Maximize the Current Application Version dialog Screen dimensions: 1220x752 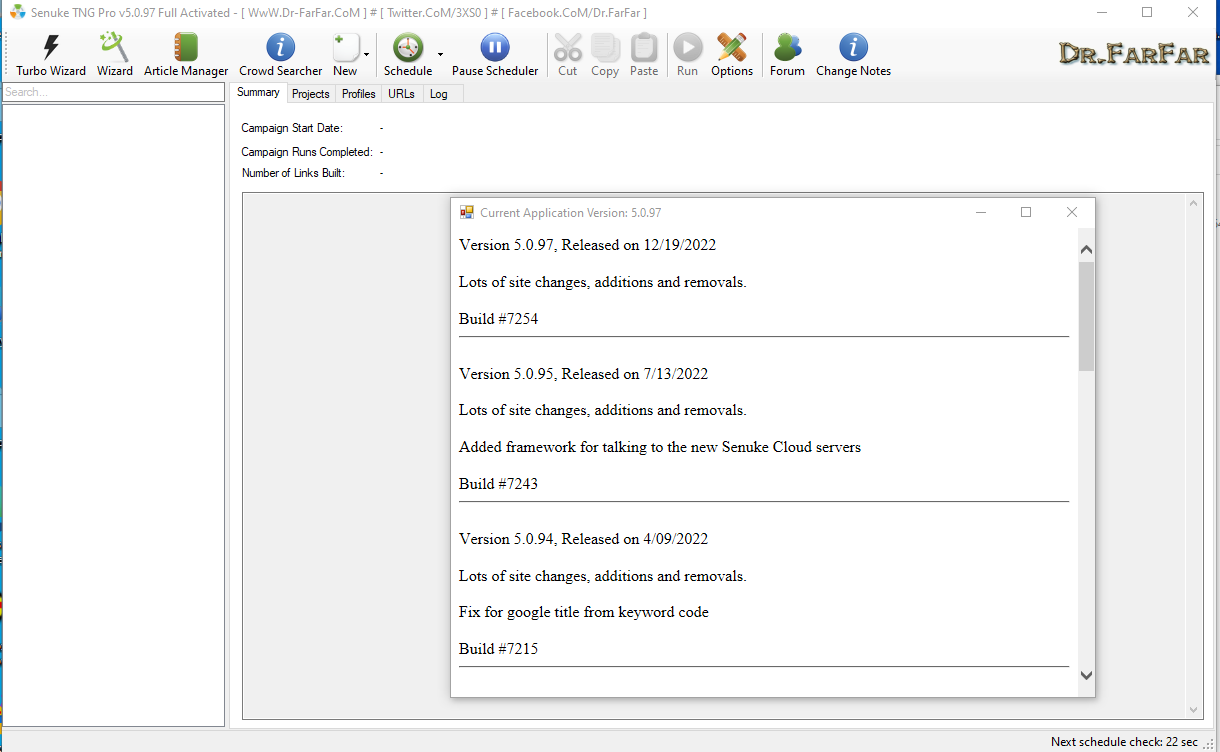1025,212
